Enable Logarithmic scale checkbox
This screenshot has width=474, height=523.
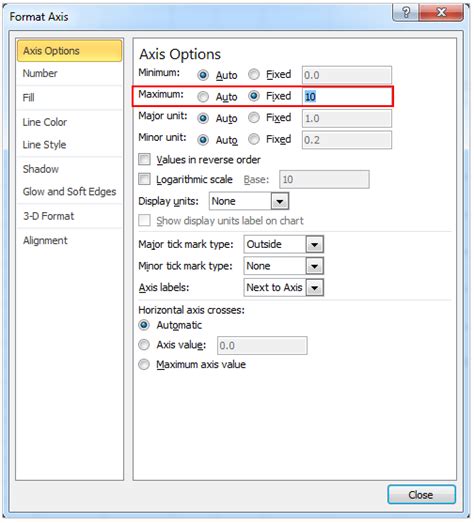point(144,179)
